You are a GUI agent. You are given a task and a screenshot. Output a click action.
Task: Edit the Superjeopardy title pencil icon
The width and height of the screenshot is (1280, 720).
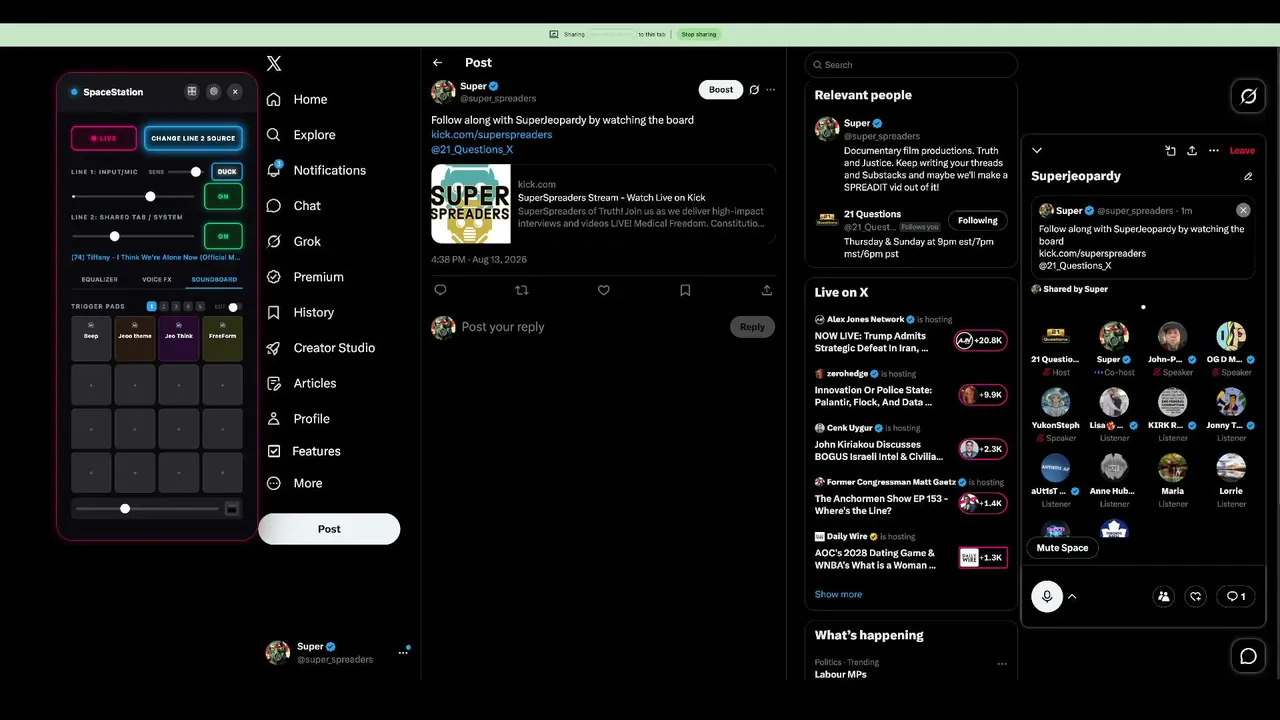[1248, 176]
